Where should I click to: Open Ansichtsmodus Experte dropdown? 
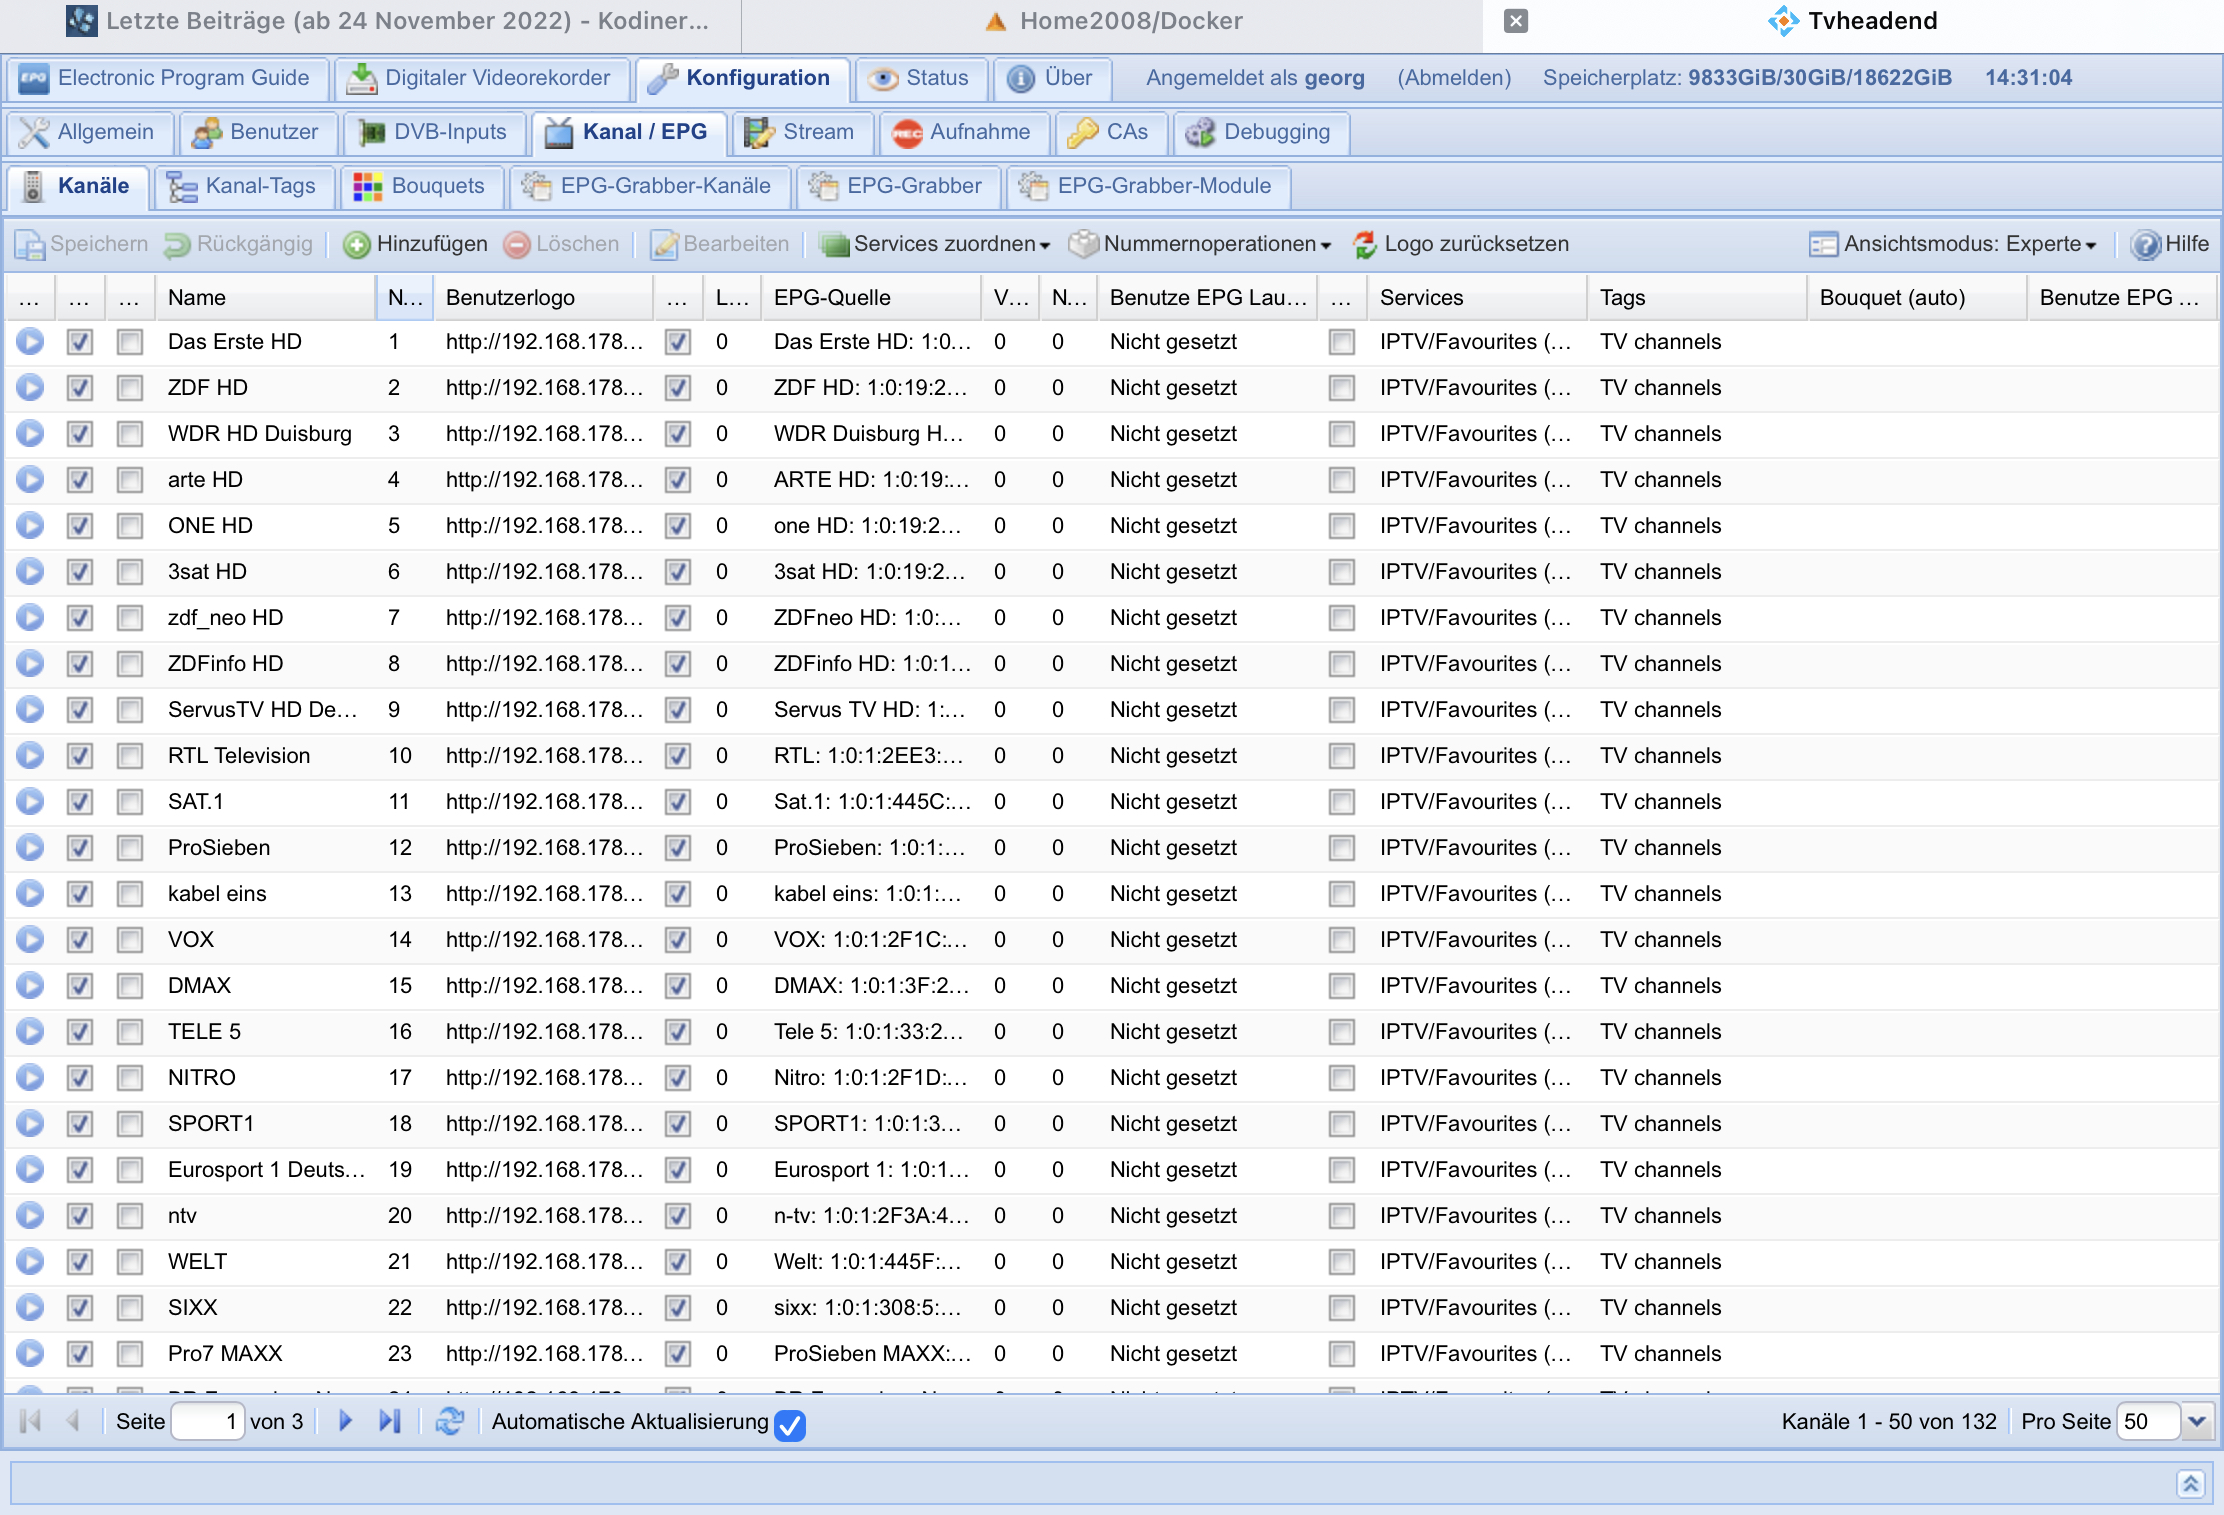(x=1954, y=244)
